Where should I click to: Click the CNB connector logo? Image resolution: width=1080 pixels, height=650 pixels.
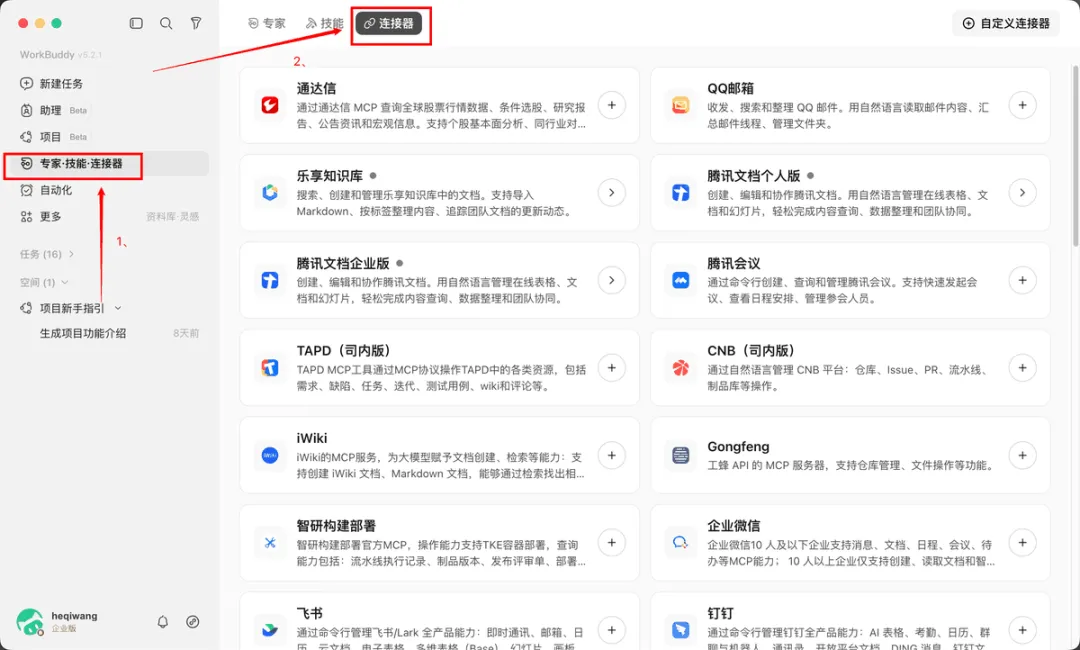[x=681, y=368]
